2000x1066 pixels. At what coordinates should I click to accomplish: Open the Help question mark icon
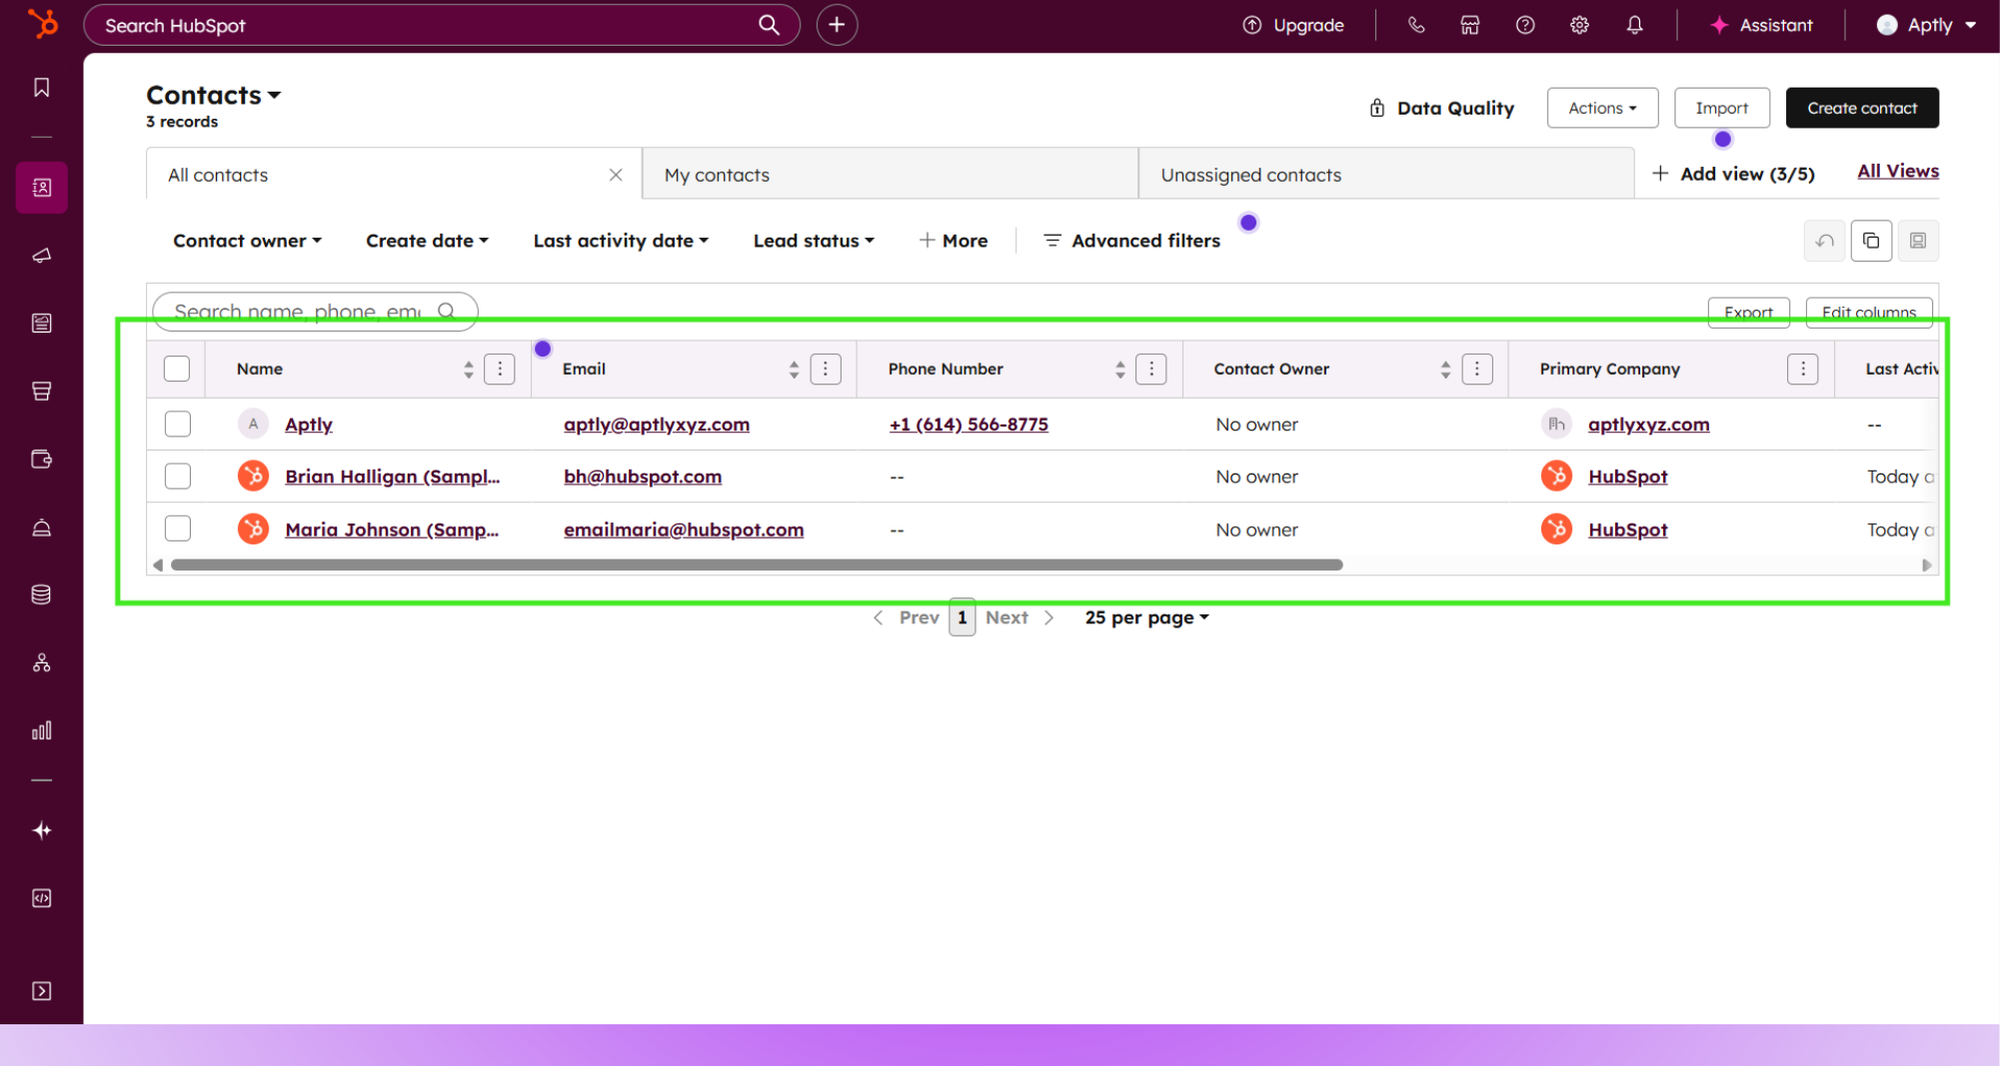coord(1525,25)
